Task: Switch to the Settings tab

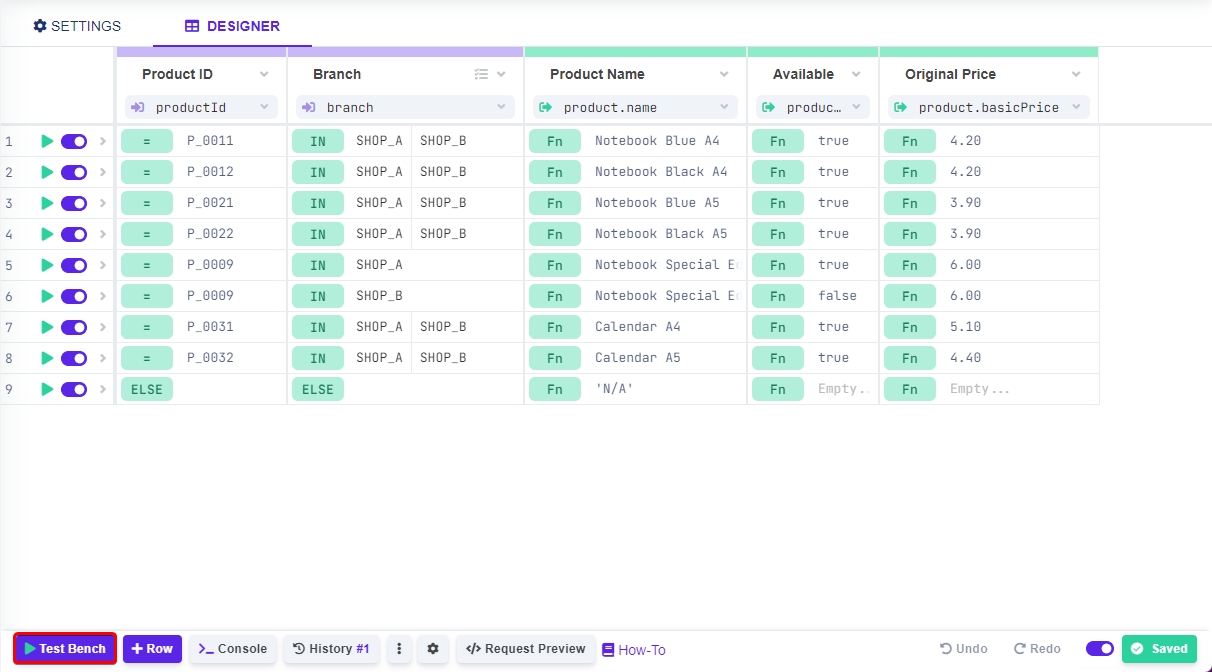Action: (77, 26)
